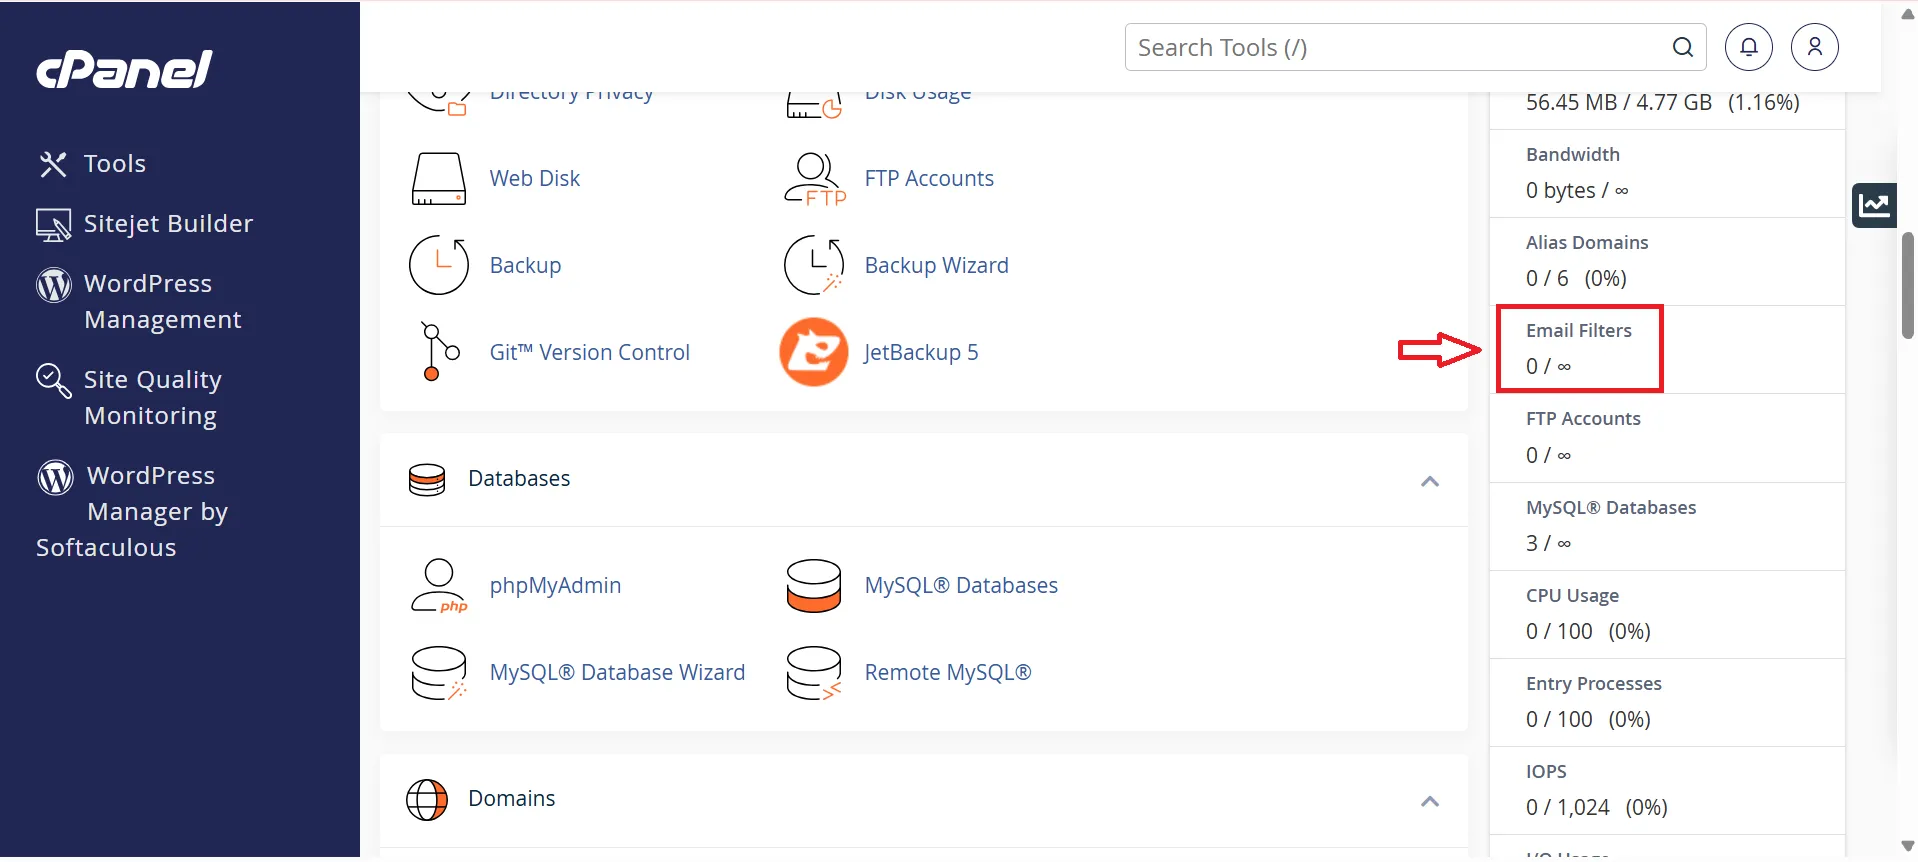Image resolution: width=1918 pixels, height=862 pixels.
Task: Open the JetBackup 5 icon
Action: pos(813,352)
